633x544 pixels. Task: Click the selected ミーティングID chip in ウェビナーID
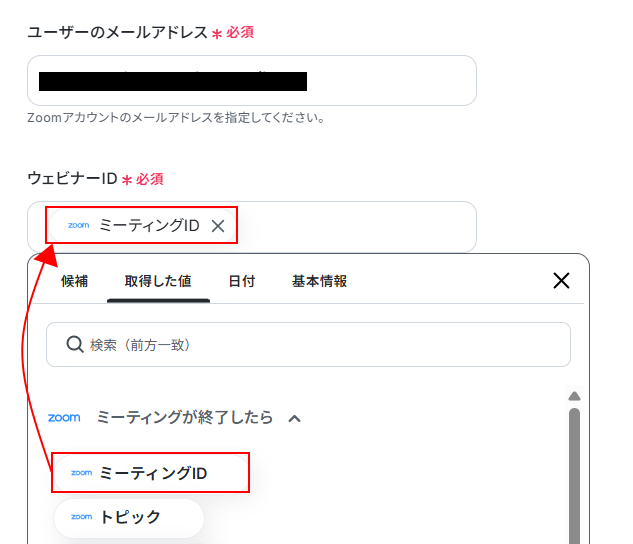tap(141, 225)
